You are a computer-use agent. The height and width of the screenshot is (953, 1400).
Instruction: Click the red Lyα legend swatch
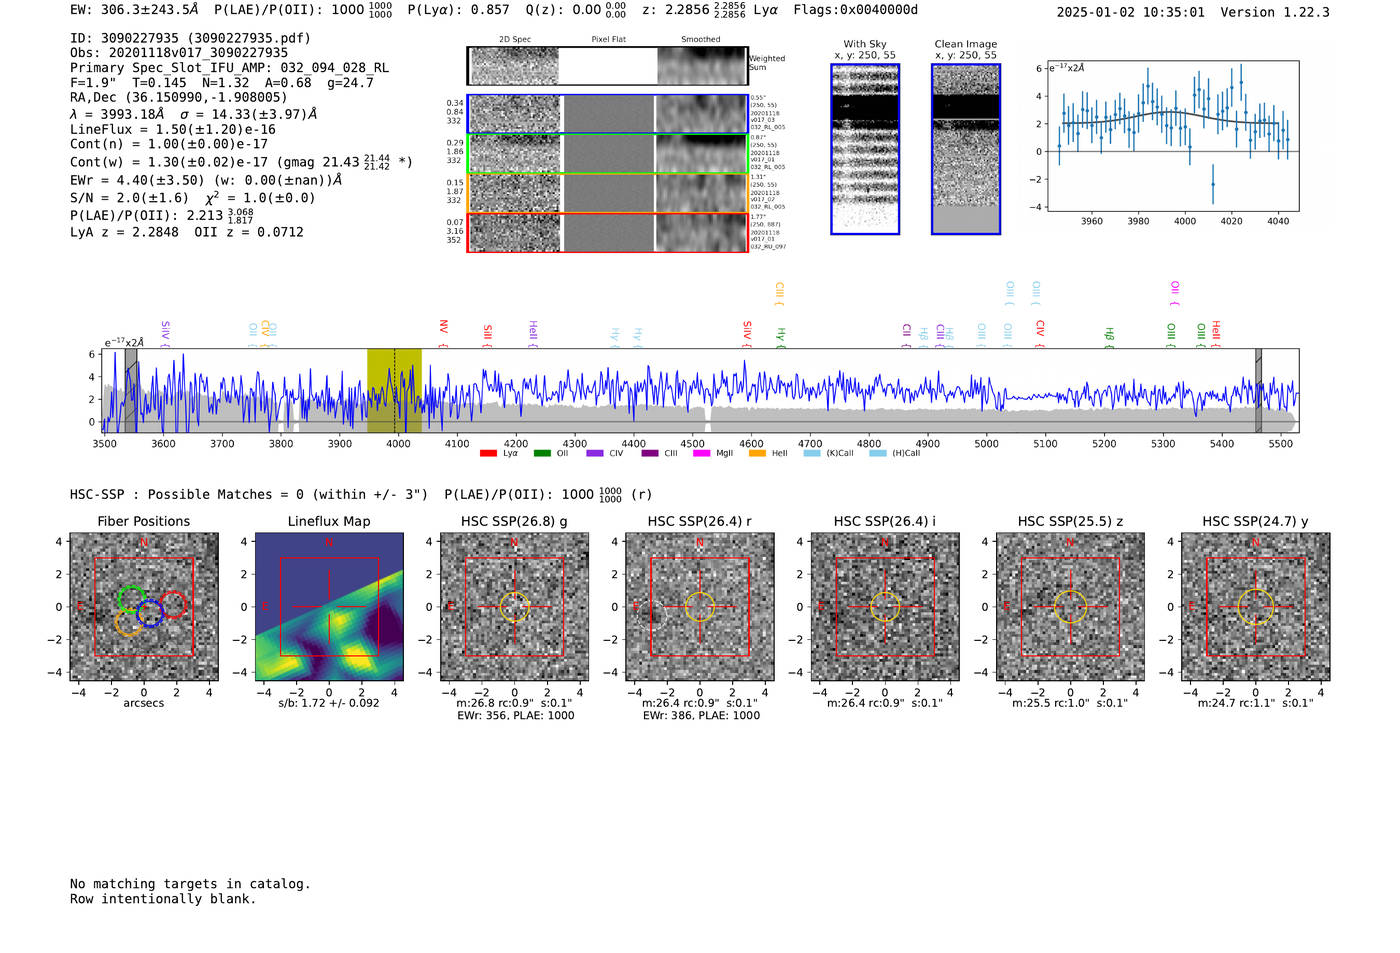[x=488, y=453]
